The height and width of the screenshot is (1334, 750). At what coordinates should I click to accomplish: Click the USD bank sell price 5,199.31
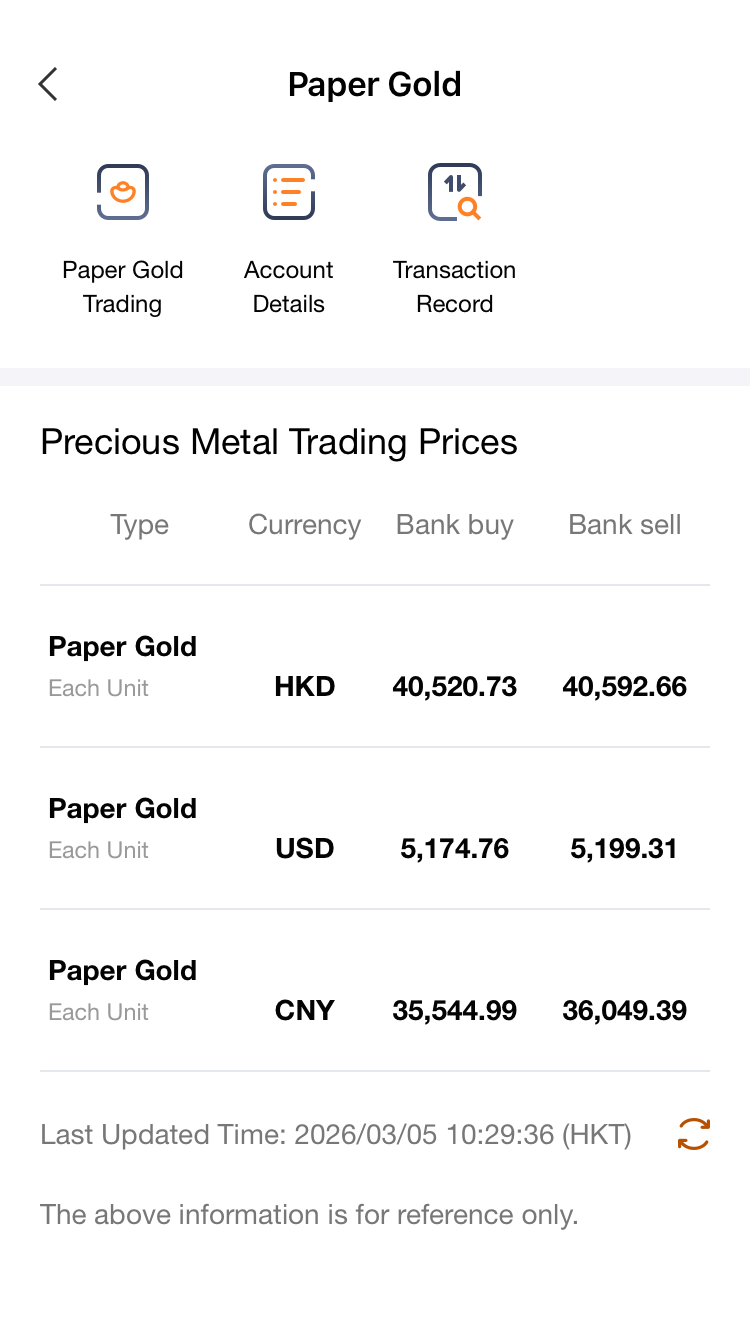(625, 849)
